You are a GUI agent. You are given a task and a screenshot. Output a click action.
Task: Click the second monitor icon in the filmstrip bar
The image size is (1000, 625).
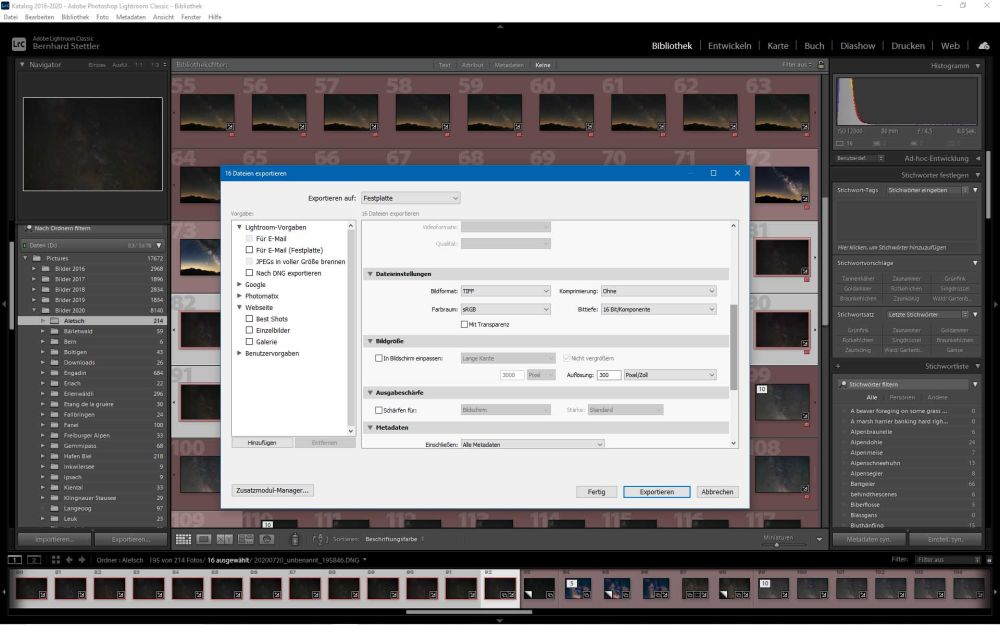pos(33,560)
